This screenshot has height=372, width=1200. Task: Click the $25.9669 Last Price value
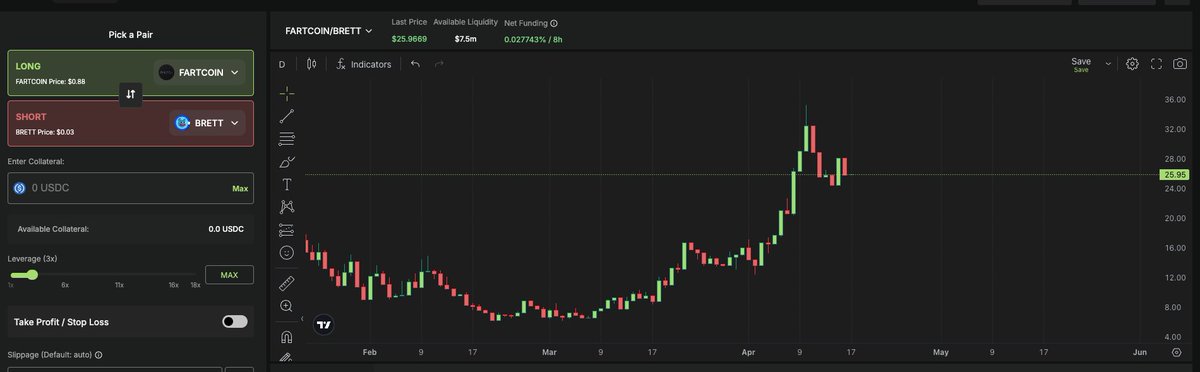click(409, 39)
